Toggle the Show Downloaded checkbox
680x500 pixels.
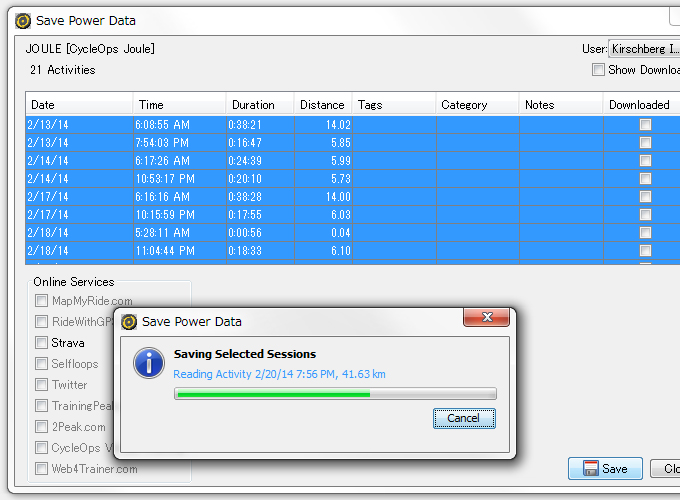point(598,70)
